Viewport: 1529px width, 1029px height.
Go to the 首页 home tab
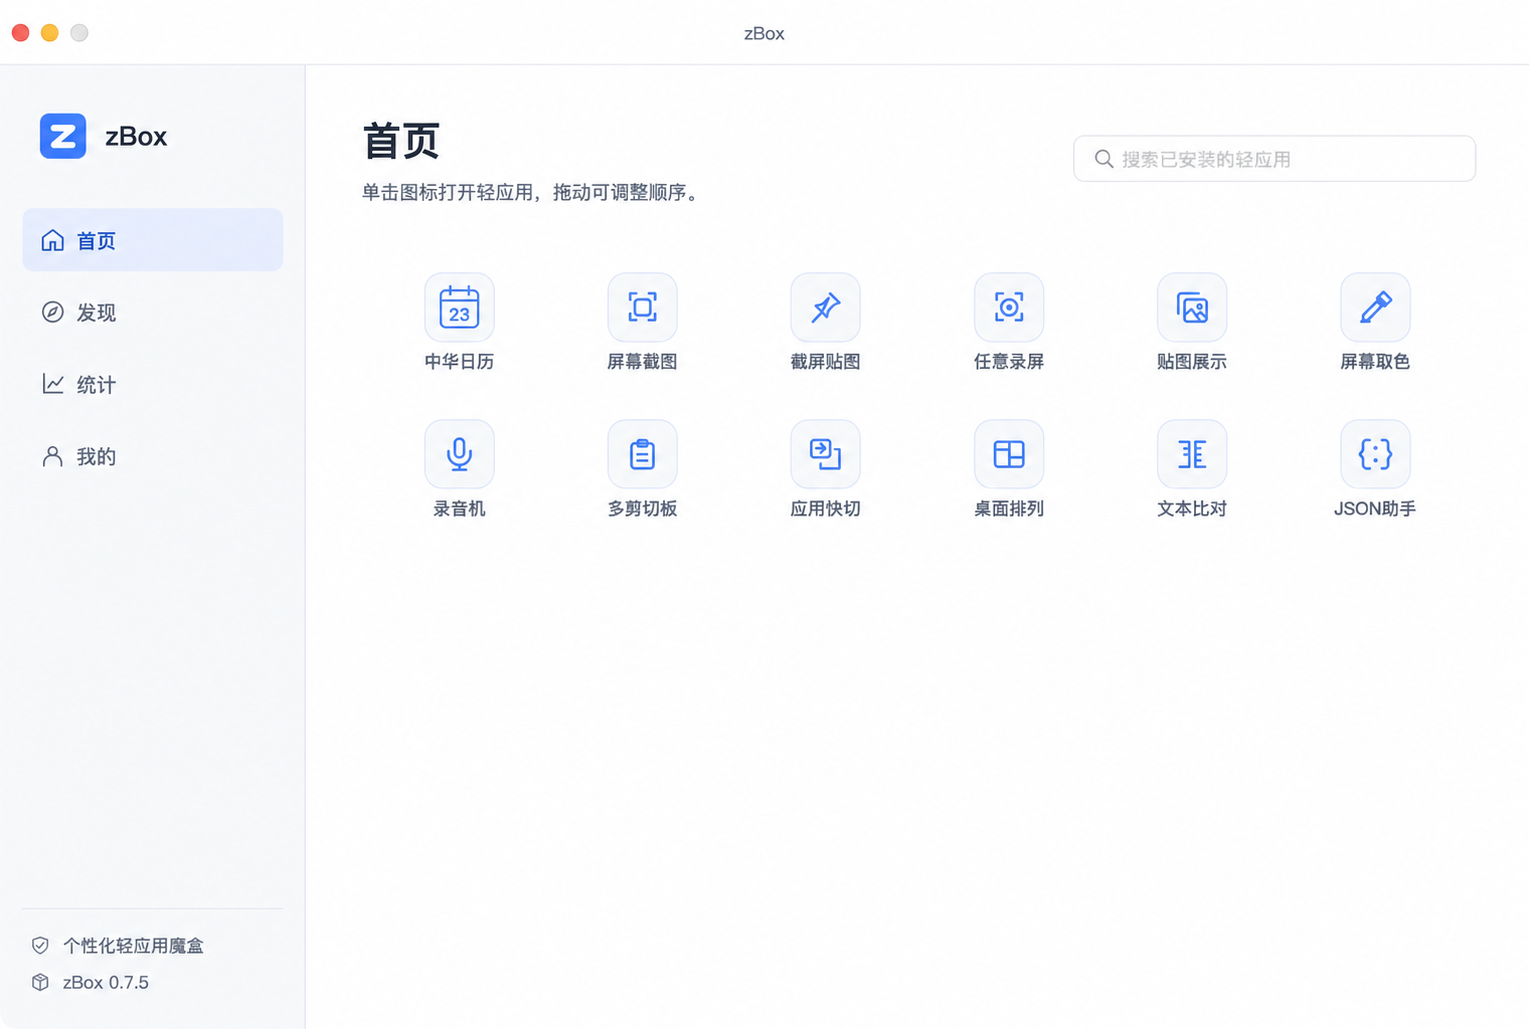[153, 240]
